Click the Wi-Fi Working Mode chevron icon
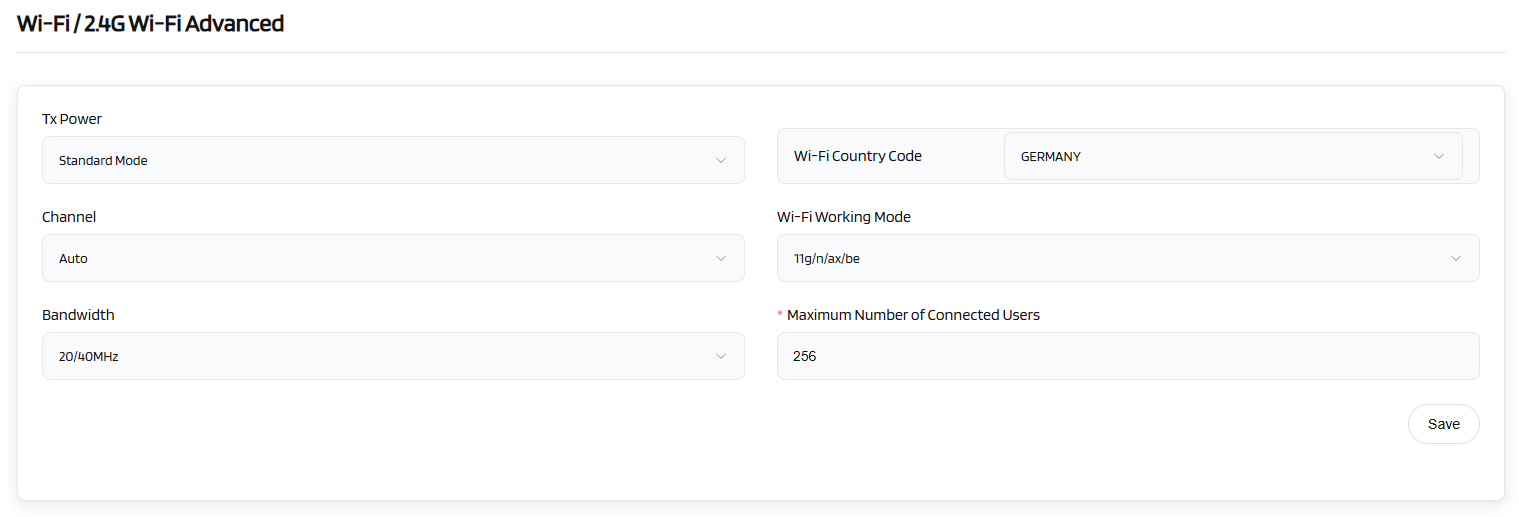Screen dimensions: 1519x517 (x=1455, y=258)
